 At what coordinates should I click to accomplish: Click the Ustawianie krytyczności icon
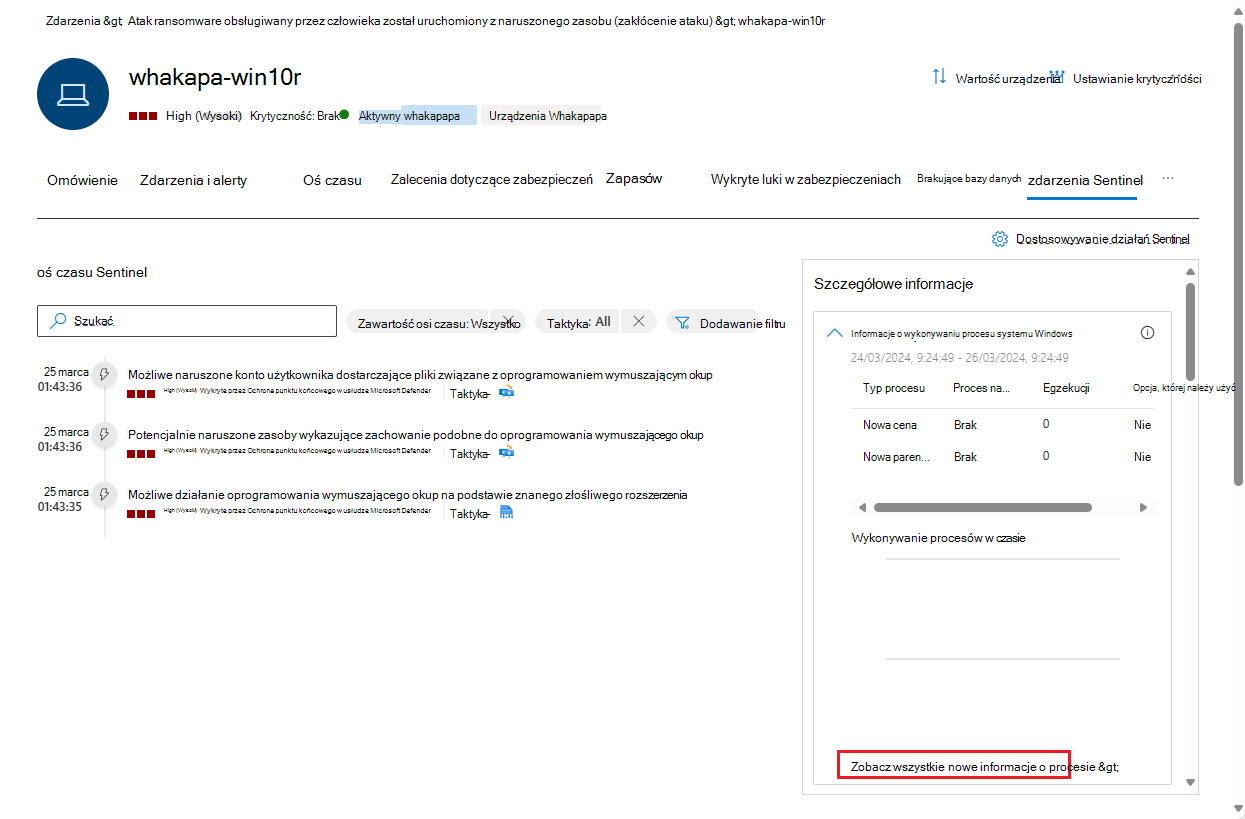coord(1056,75)
